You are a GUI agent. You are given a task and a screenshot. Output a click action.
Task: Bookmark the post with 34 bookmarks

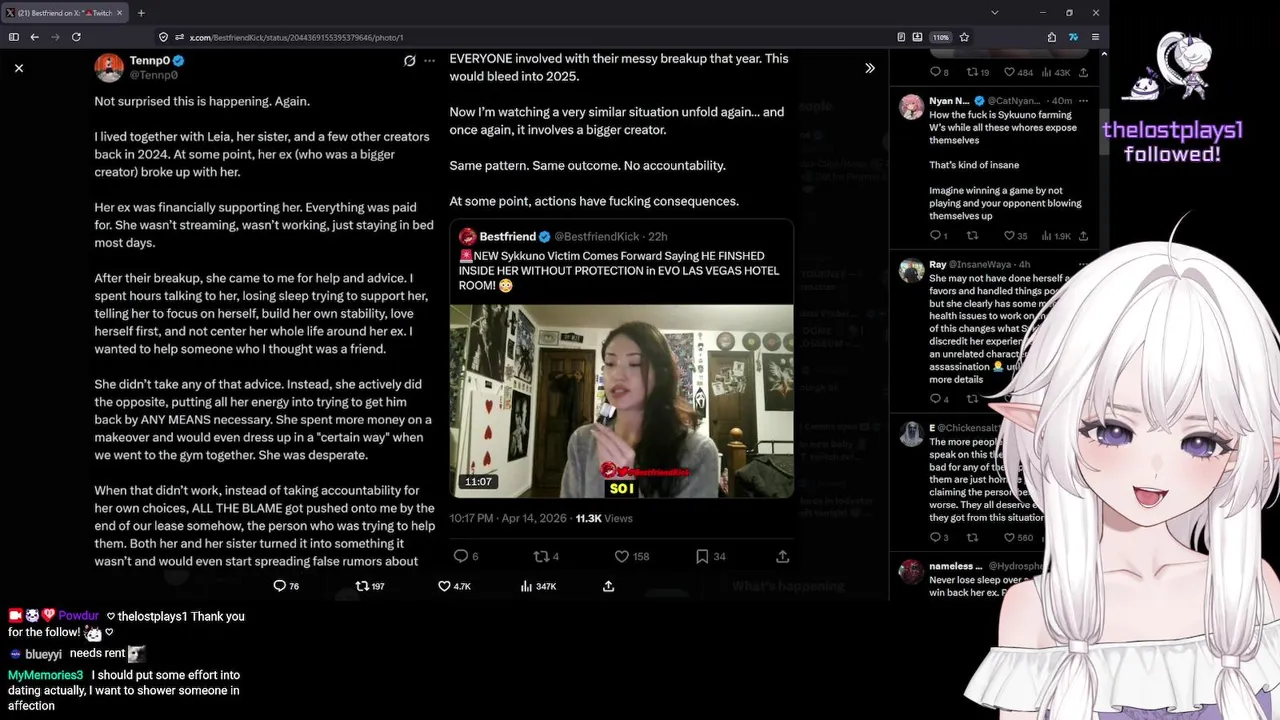(710, 556)
